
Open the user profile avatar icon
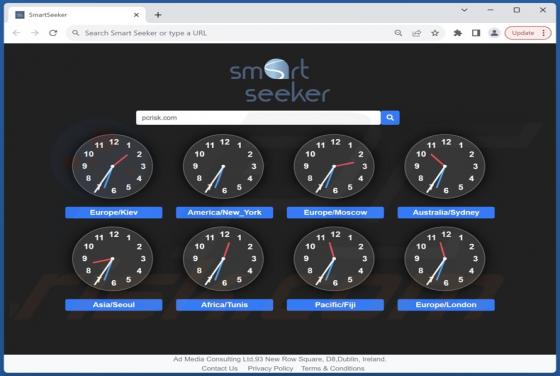494,33
